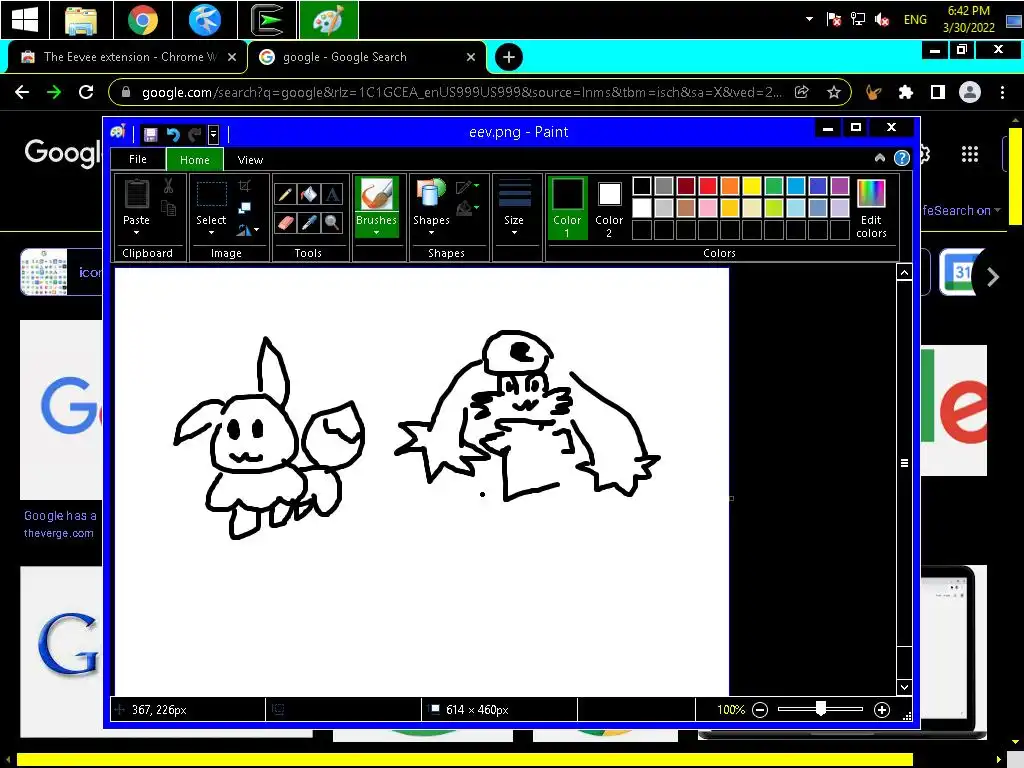Click zoom out minus button in status bar
This screenshot has width=1024, height=768.
(760, 710)
